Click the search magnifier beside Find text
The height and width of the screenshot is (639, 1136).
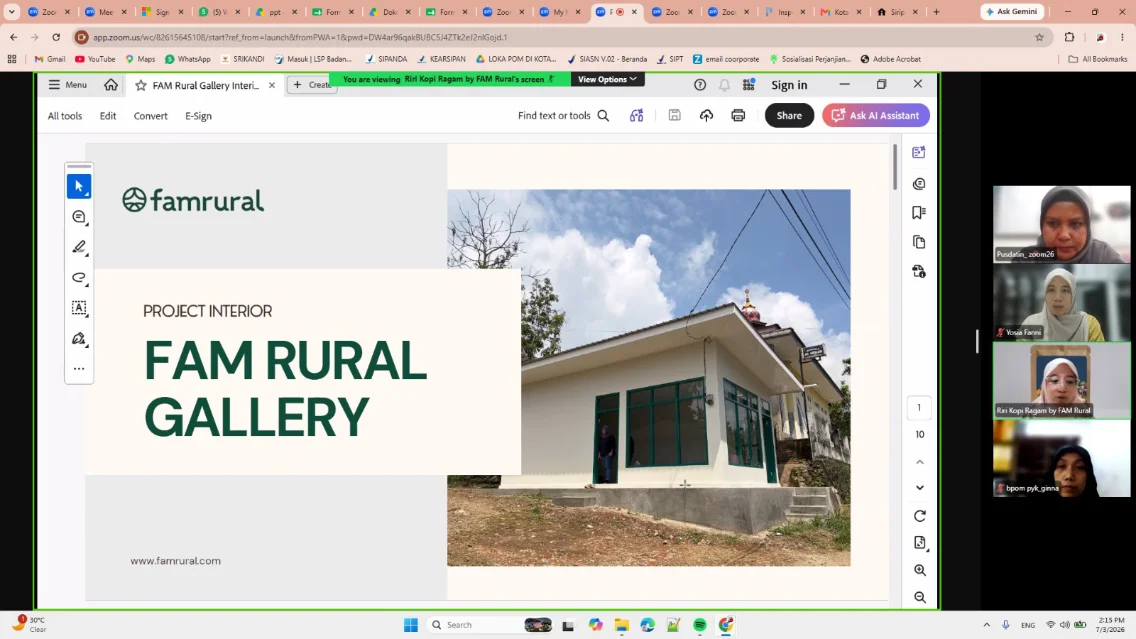pyautogui.click(x=603, y=116)
